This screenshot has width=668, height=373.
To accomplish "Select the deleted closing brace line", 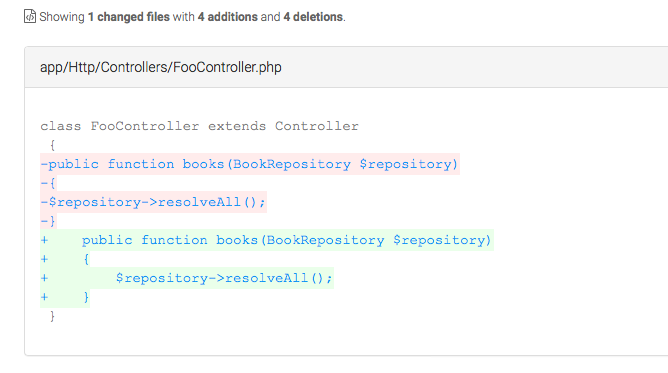I will pos(48,221).
